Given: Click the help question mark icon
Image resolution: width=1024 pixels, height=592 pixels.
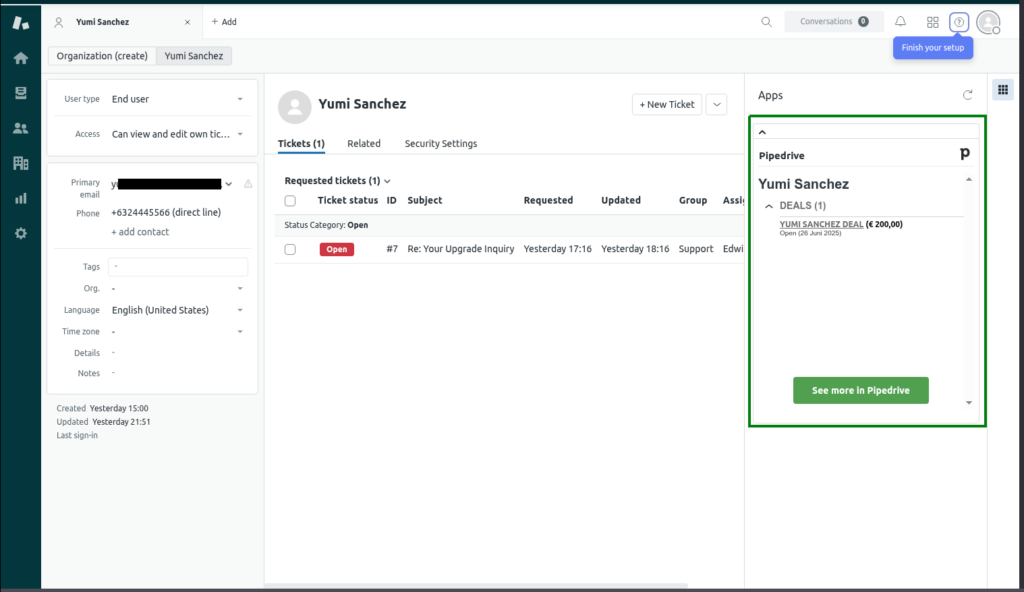Looking at the screenshot, I should point(959,22).
